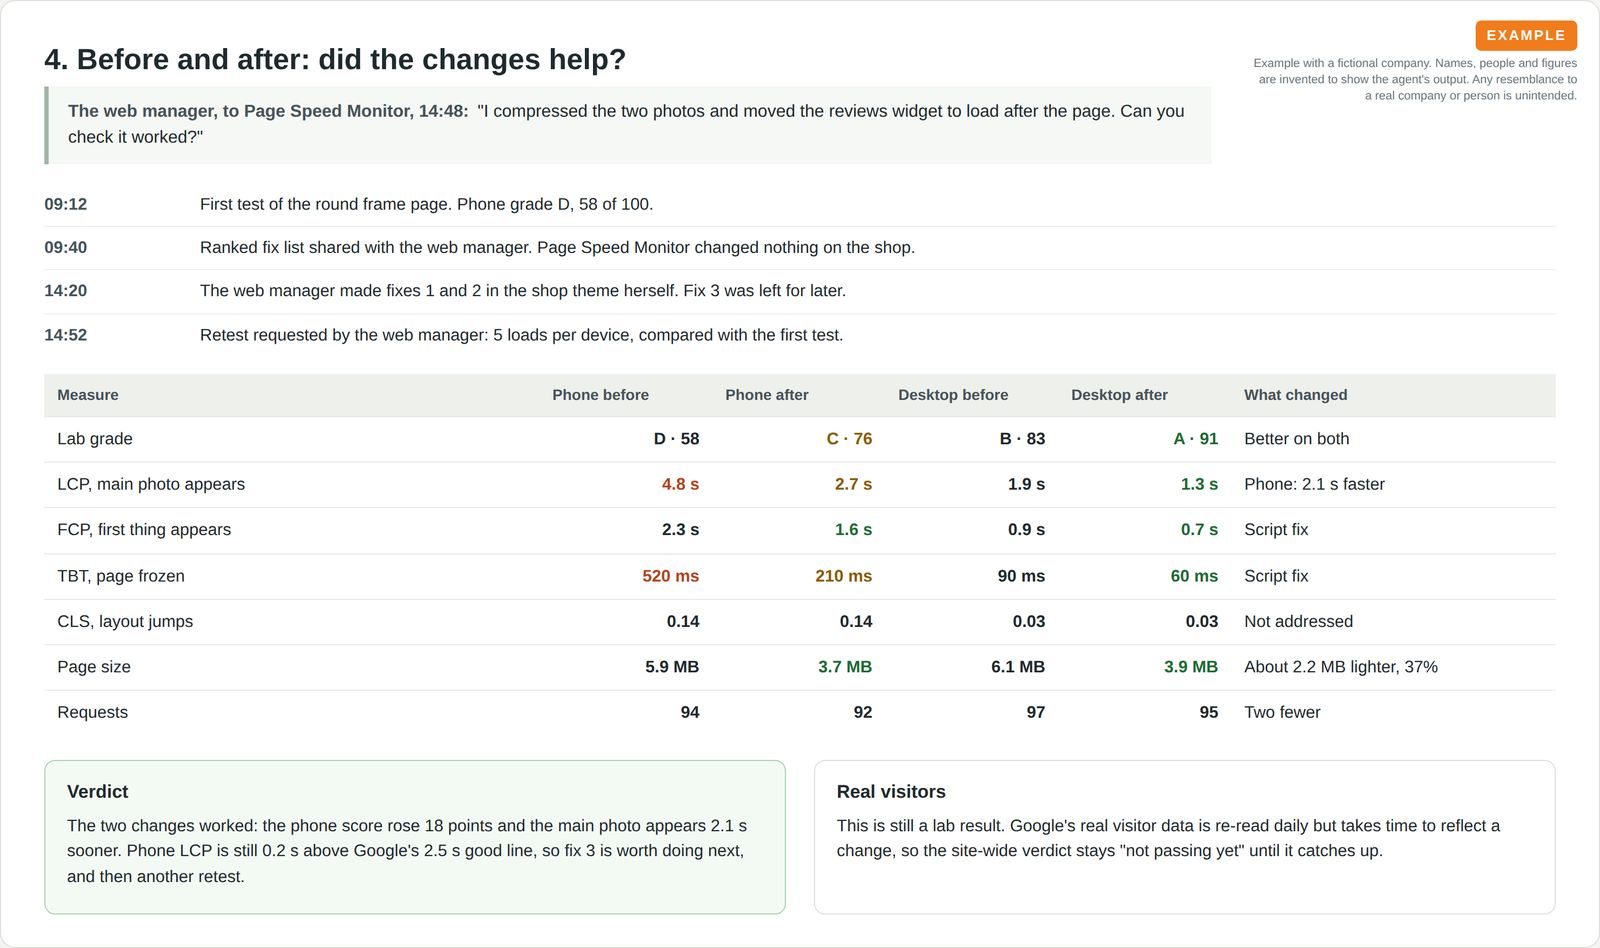Select the 'CLS, layout jumps' row label
This screenshot has width=1600, height=948.
125,621
